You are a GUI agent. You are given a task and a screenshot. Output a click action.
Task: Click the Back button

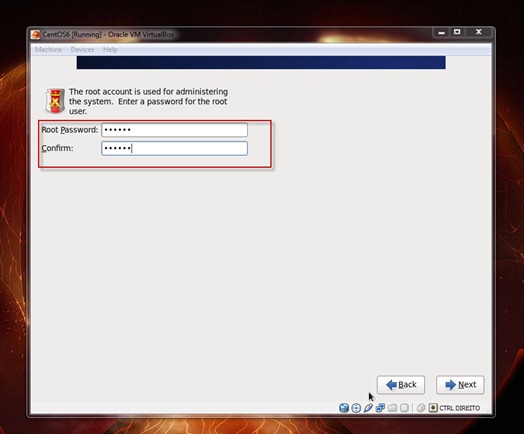[x=401, y=385]
